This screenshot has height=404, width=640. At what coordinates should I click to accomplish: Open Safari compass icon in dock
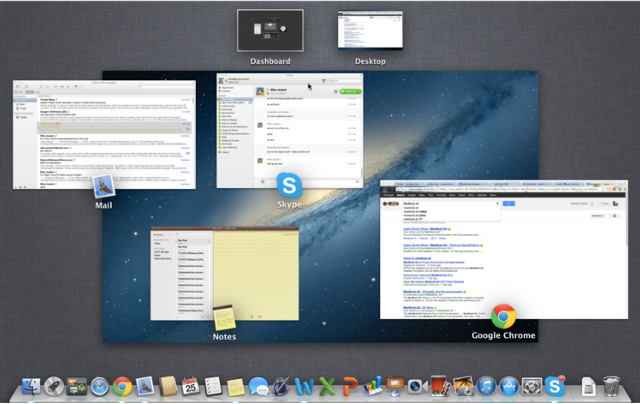(x=100, y=386)
